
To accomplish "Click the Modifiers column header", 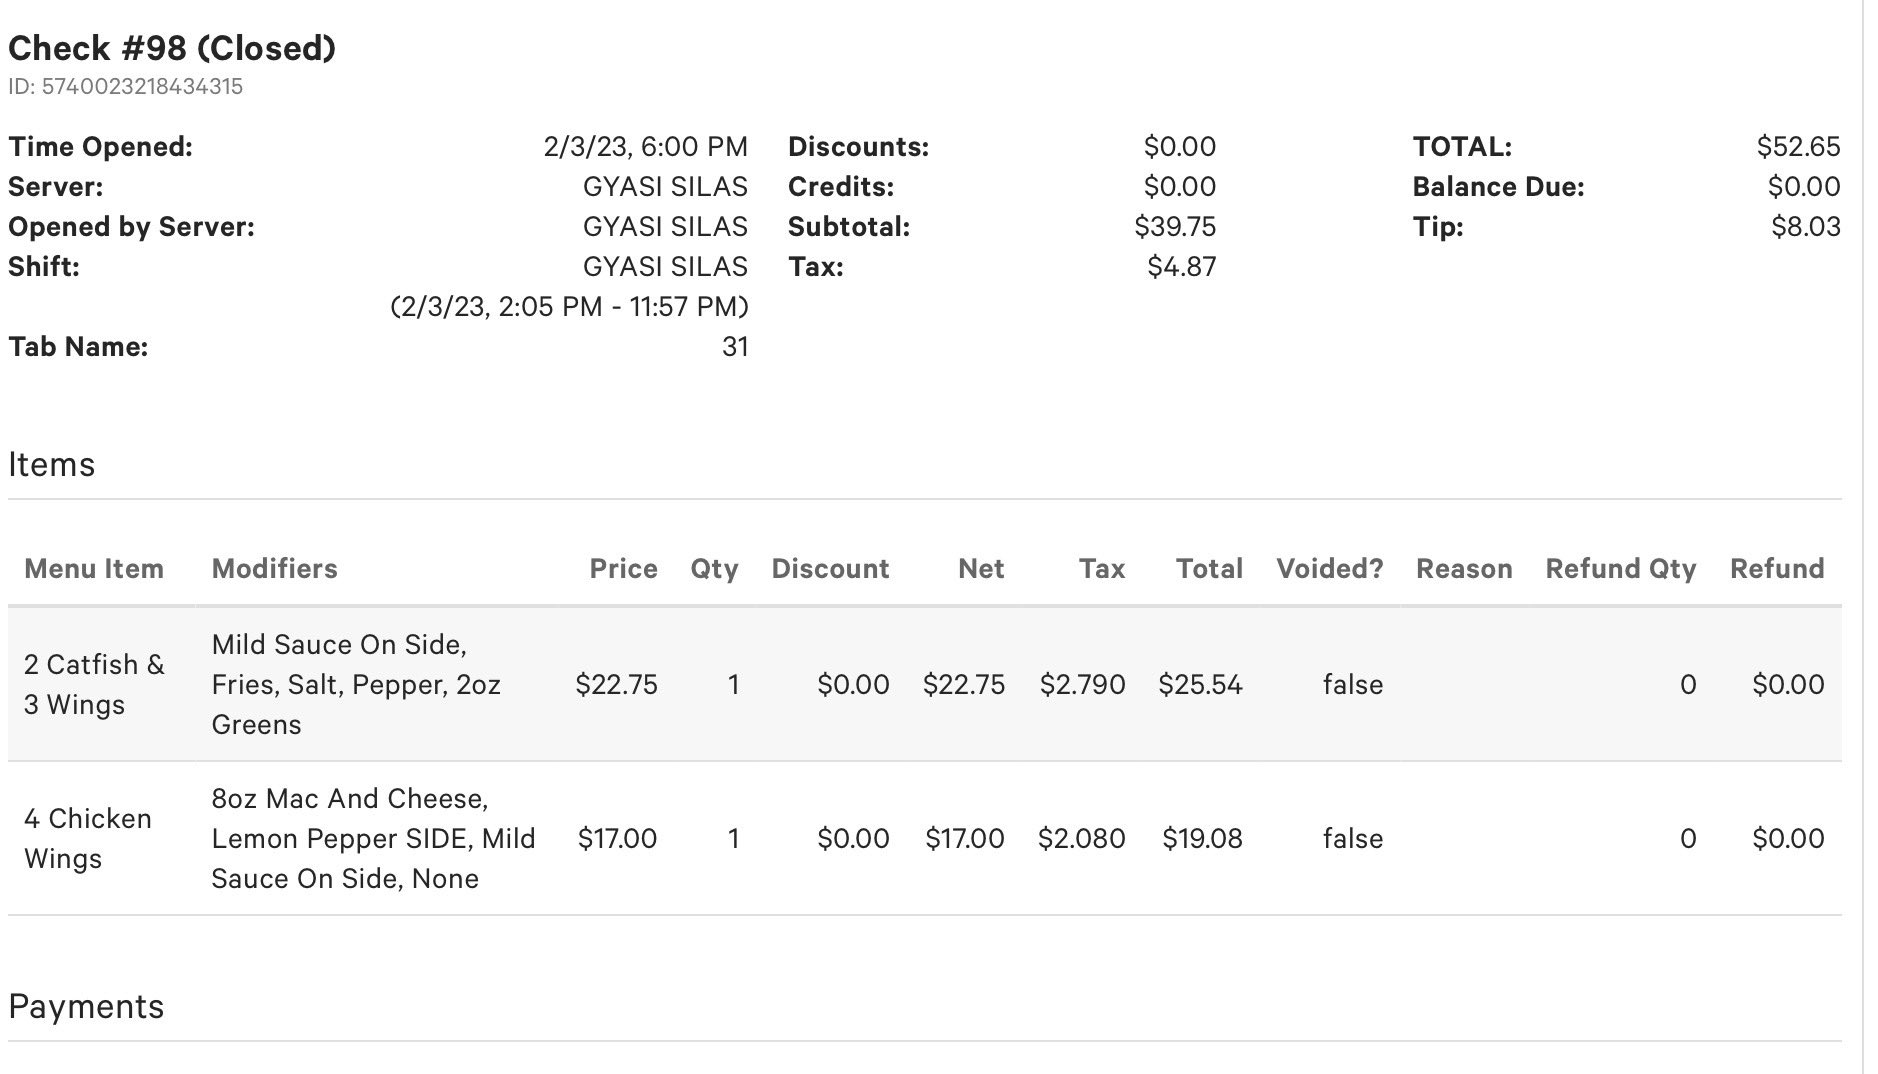I will pos(275,569).
